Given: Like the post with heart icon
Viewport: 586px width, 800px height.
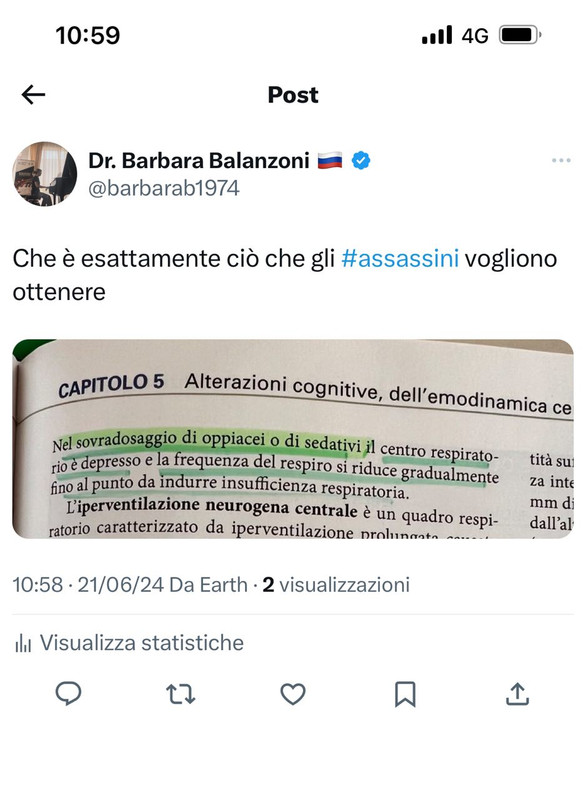Looking at the screenshot, I should [293, 694].
